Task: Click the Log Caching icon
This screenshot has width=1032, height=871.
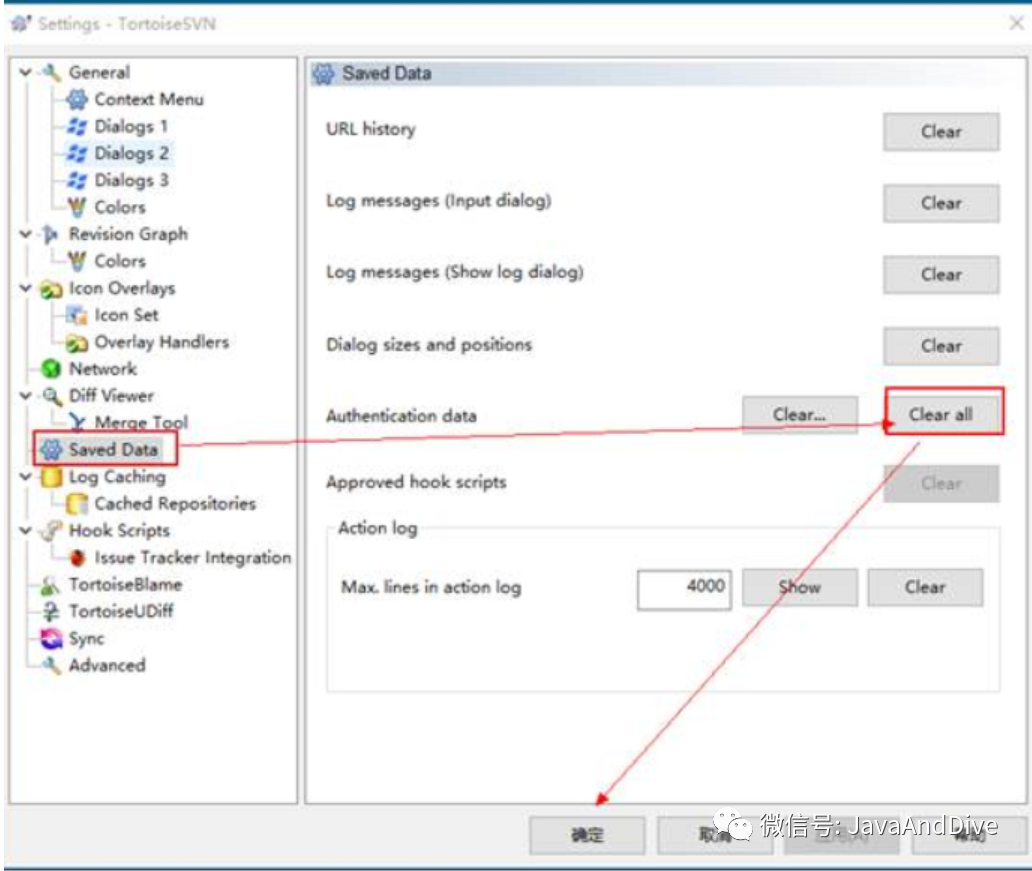Action: click(51, 477)
